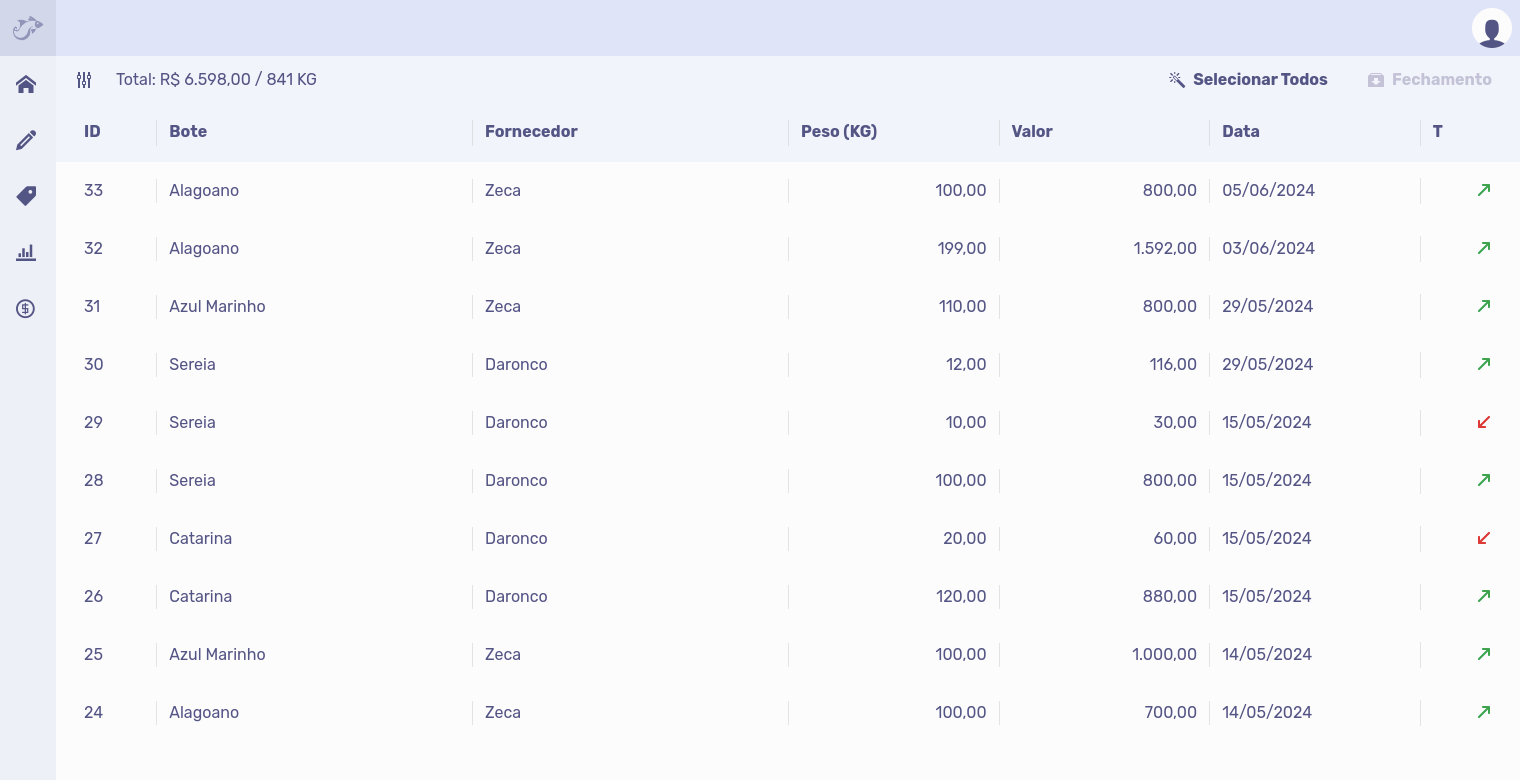Image resolution: width=1520 pixels, height=780 pixels.
Task: Open the pencil edit sidebar icon
Action: click(x=26, y=140)
